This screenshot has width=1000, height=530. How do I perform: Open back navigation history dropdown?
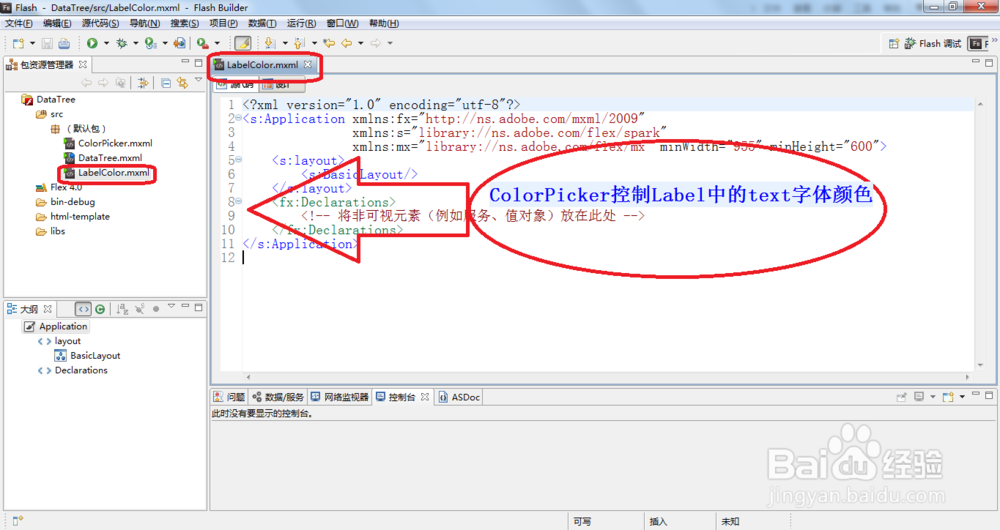[360, 43]
